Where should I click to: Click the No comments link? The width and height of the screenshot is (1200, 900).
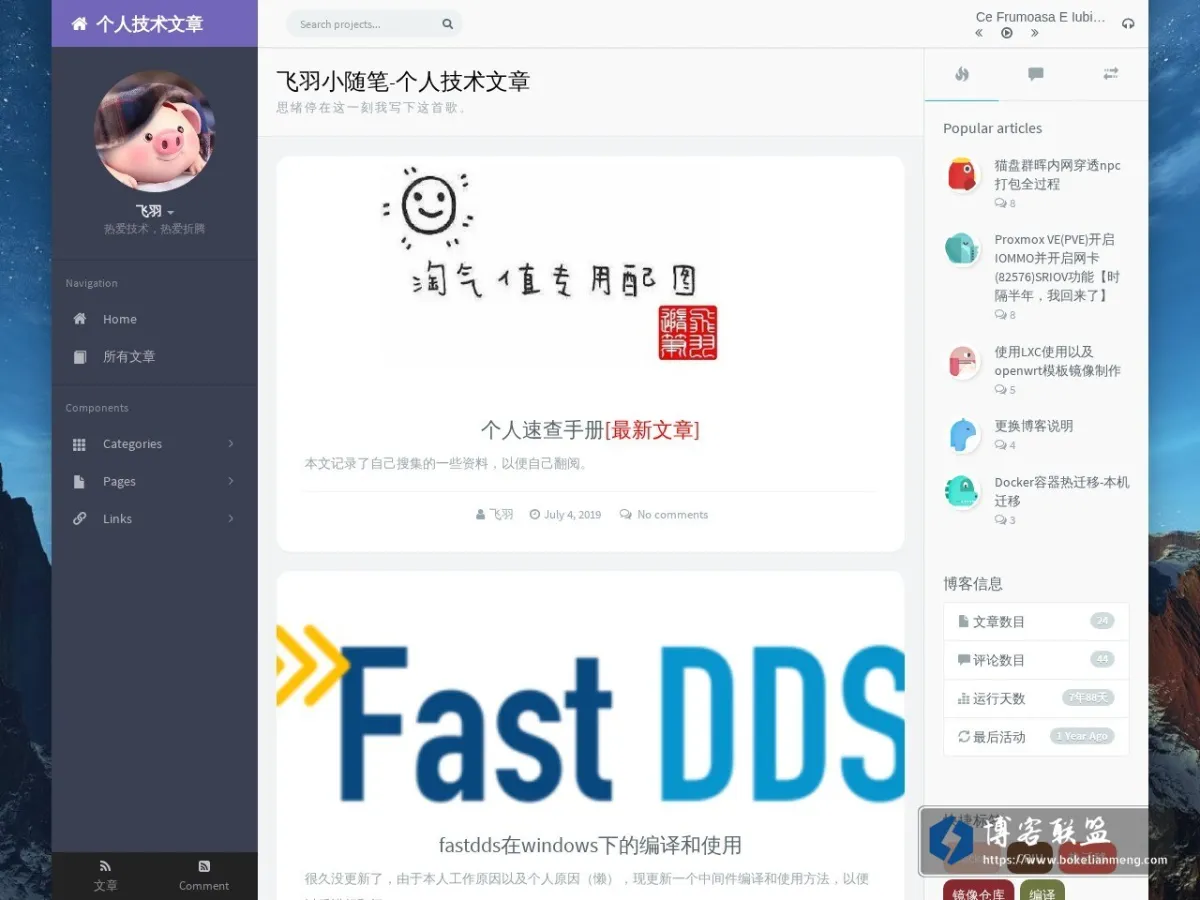(664, 514)
